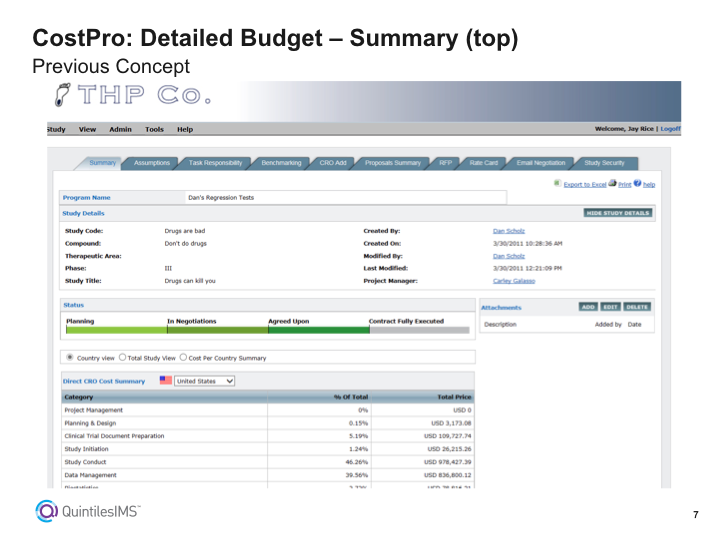Open the View menu
720x540 pixels.
(x=87, y=129)
